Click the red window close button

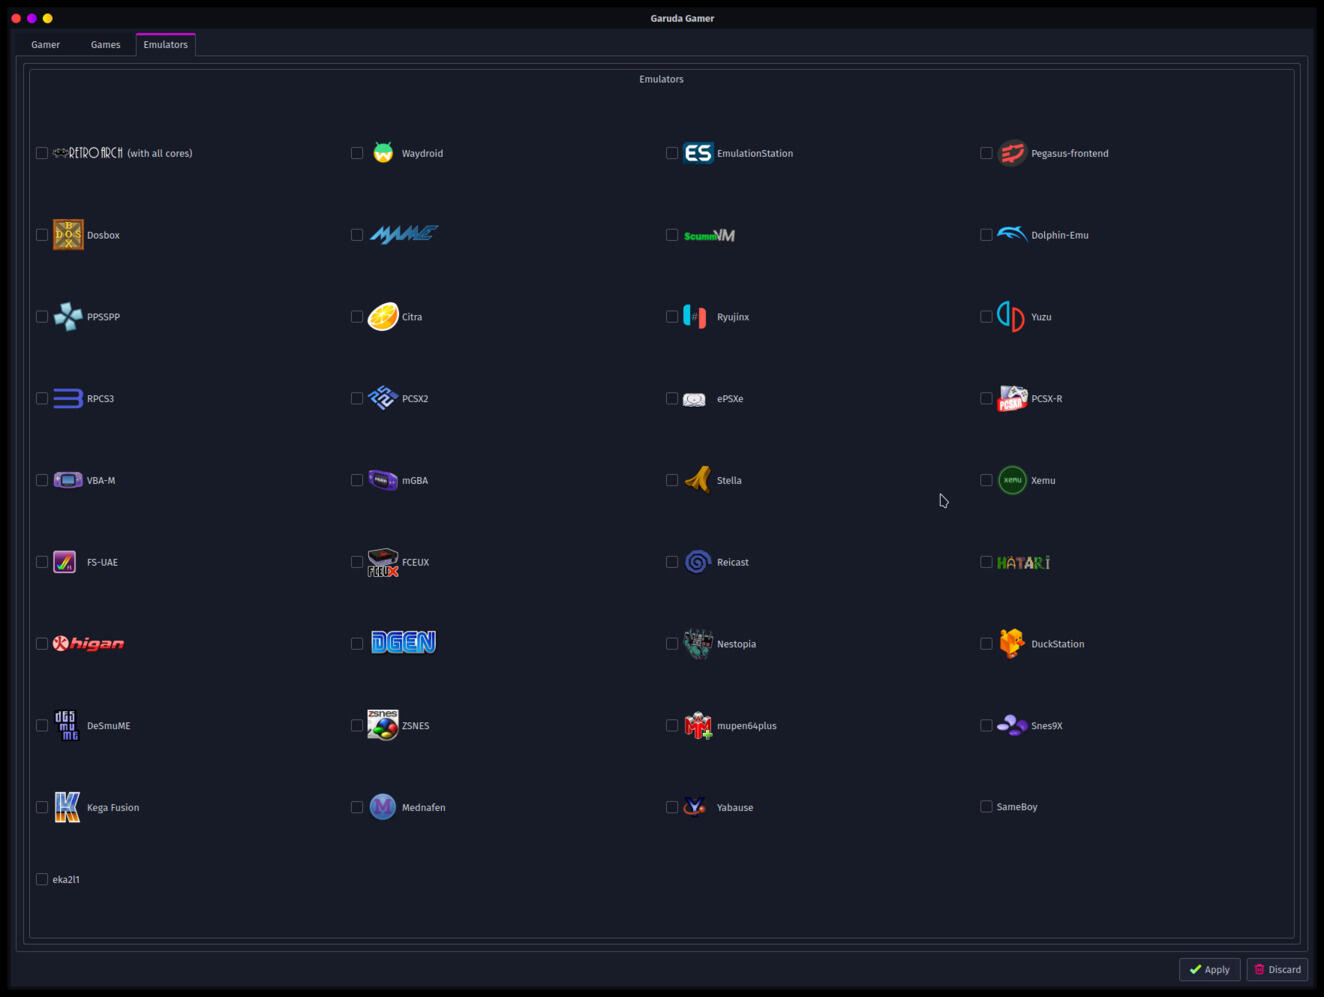click(16, 18)
